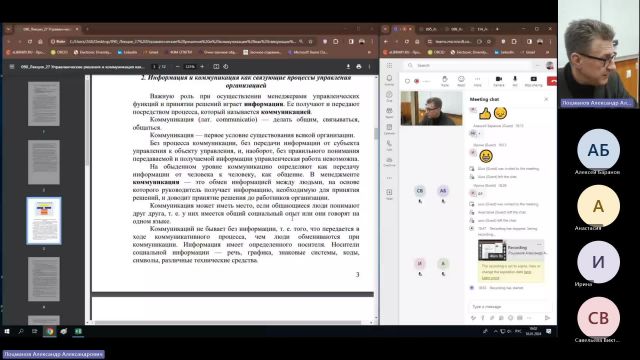Click the PDF zoom percentage field
Screen dimensions: 640x360
point(190,67)
